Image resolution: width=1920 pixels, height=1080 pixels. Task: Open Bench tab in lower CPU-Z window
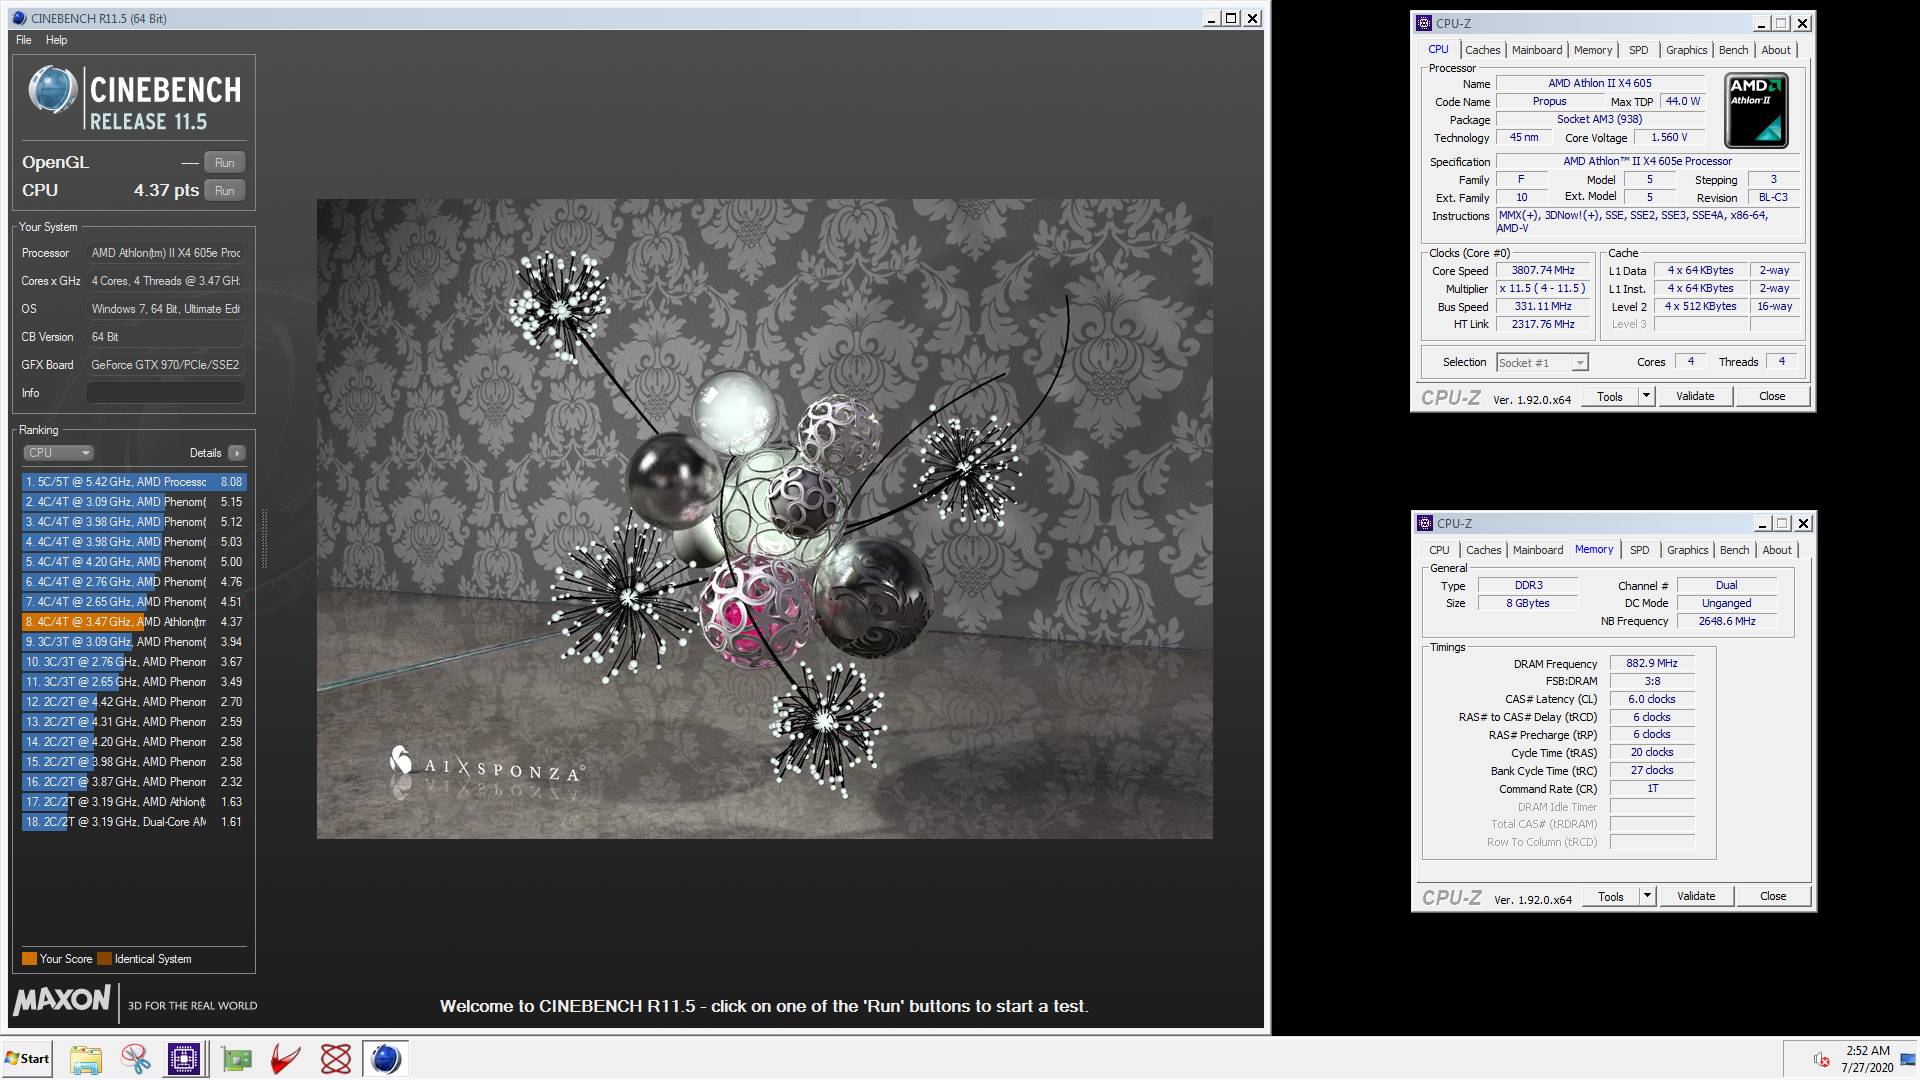[1735, 550]
